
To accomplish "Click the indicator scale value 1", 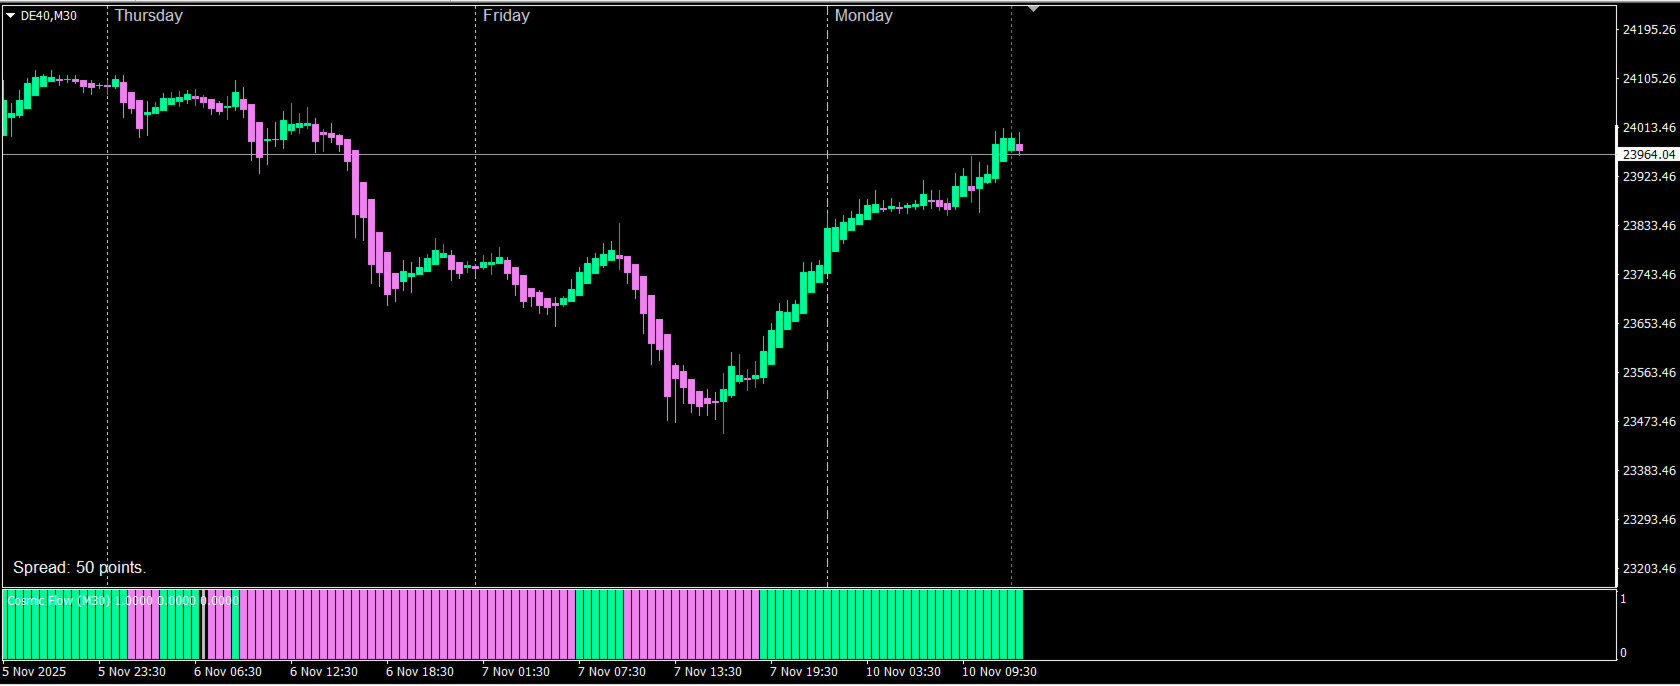I will click(x=1623, y=599).
